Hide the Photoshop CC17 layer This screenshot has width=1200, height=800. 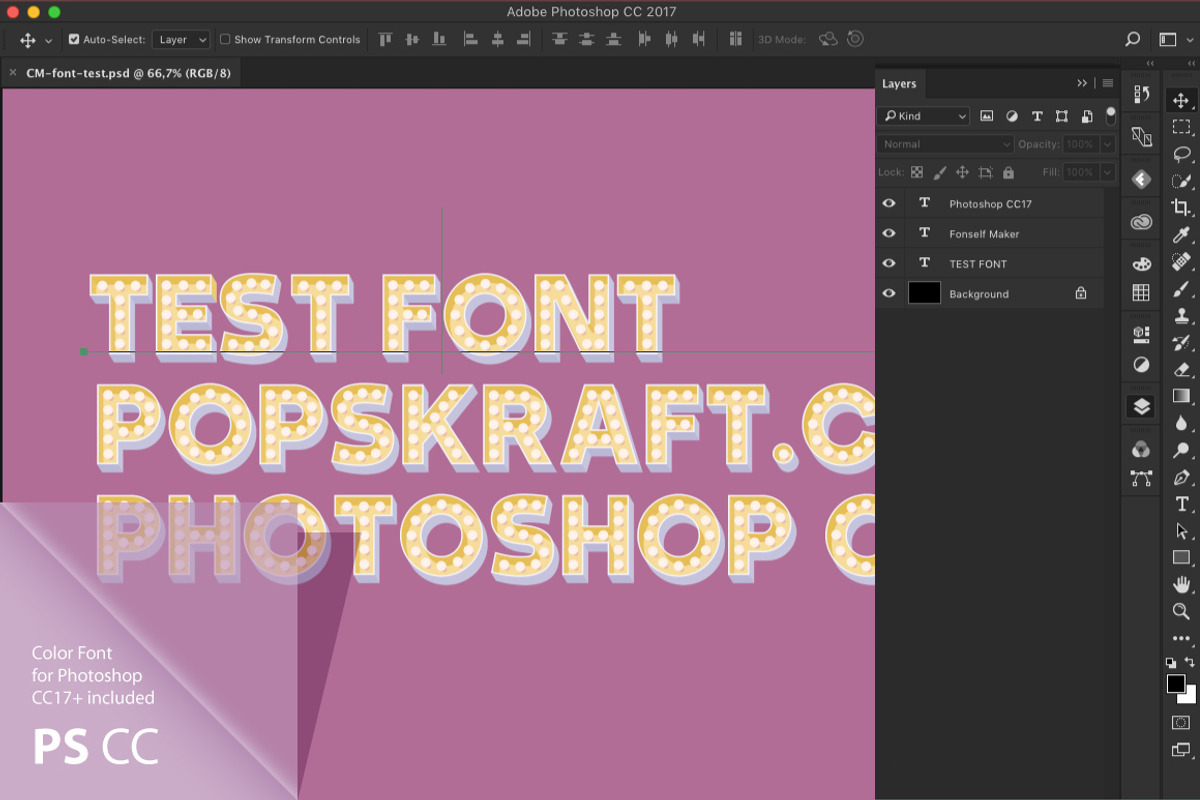point(889,203)
